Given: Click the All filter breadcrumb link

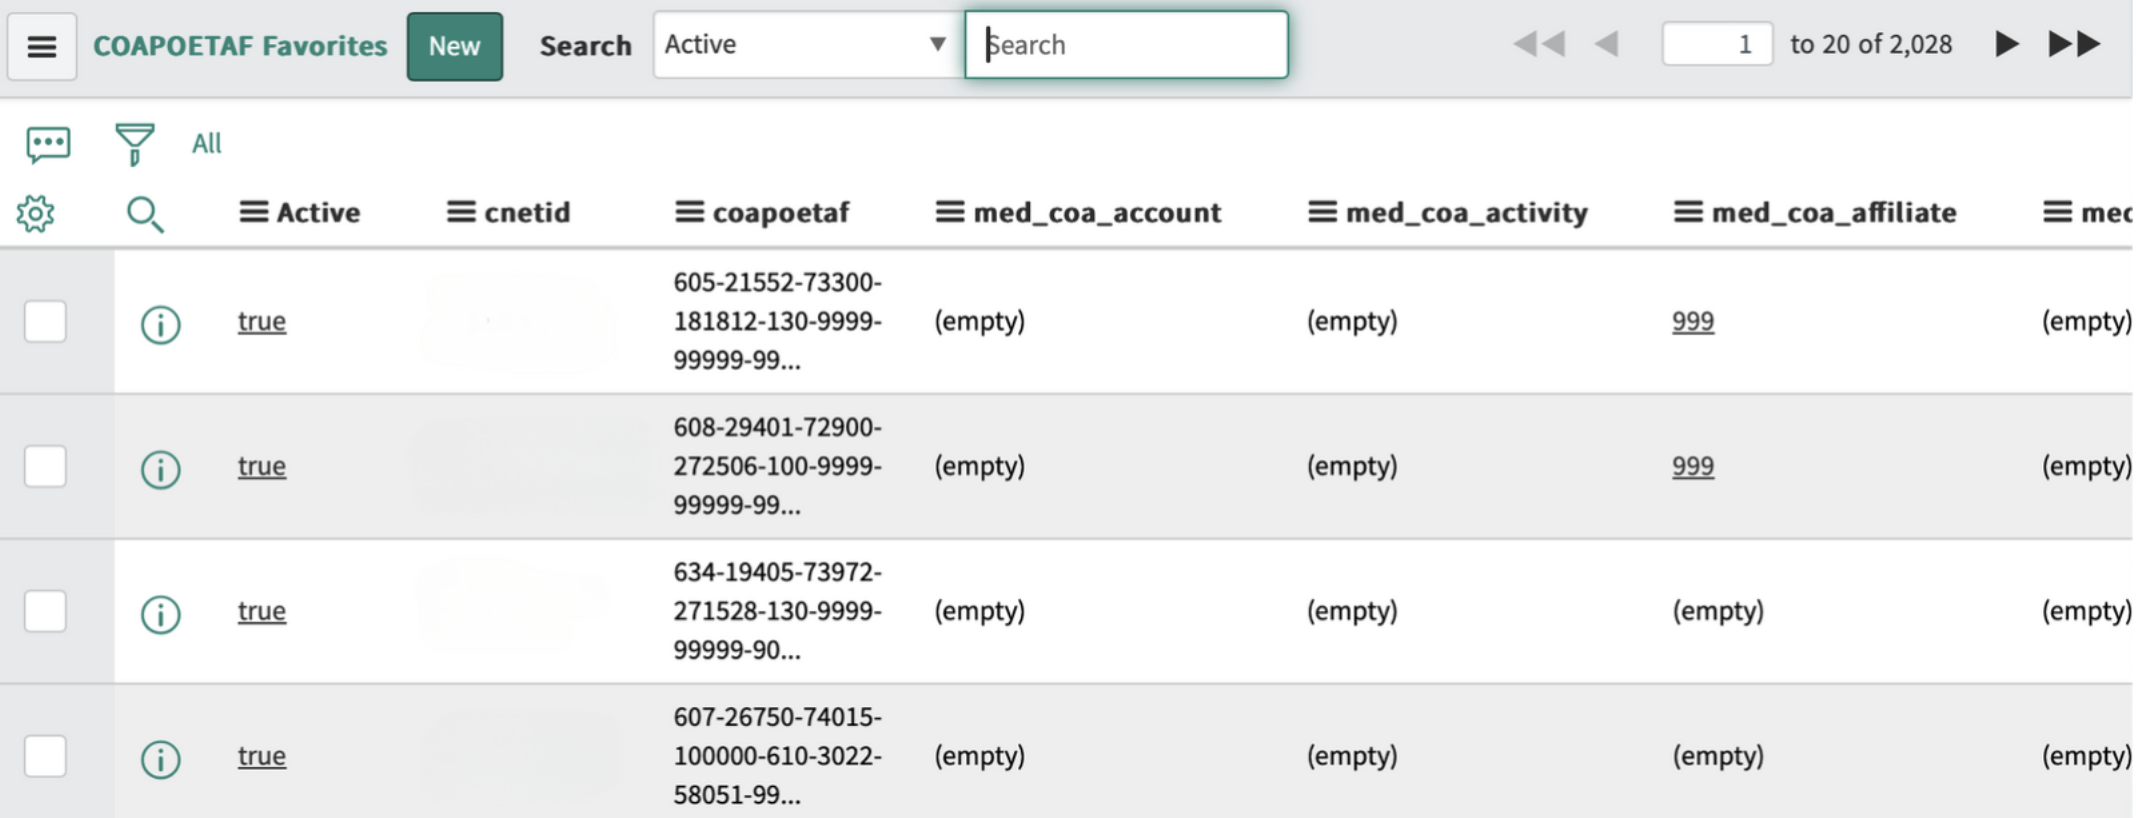Looking at the screenshot, I should click(x=206, y=144).
